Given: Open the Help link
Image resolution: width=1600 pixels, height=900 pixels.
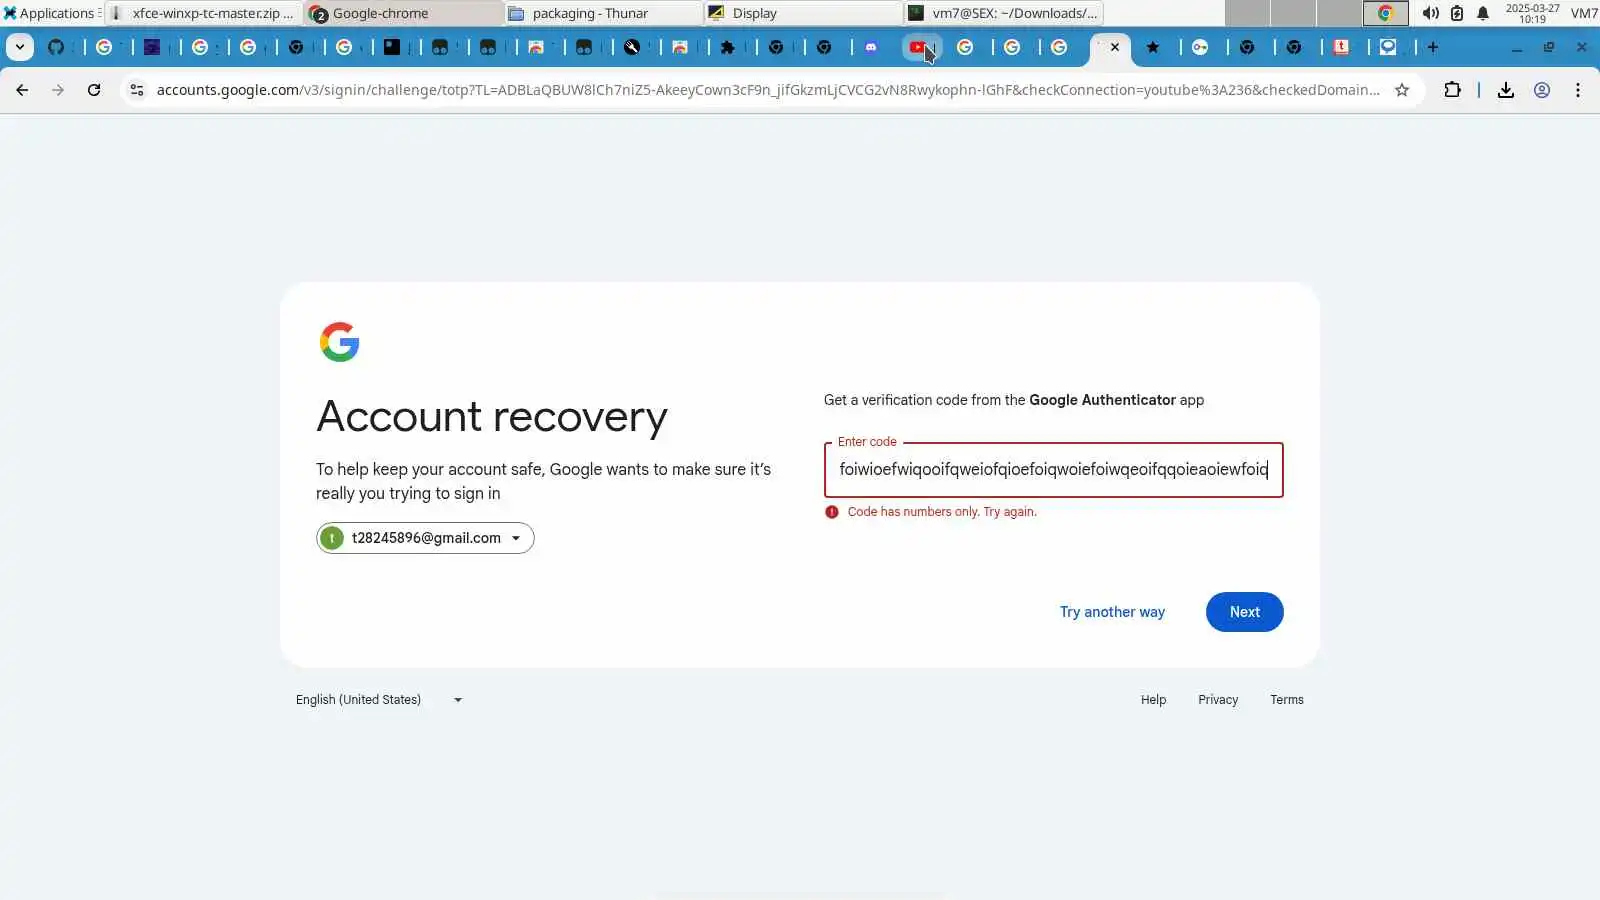Looking at the screenshot, I should coord(1153,700).
